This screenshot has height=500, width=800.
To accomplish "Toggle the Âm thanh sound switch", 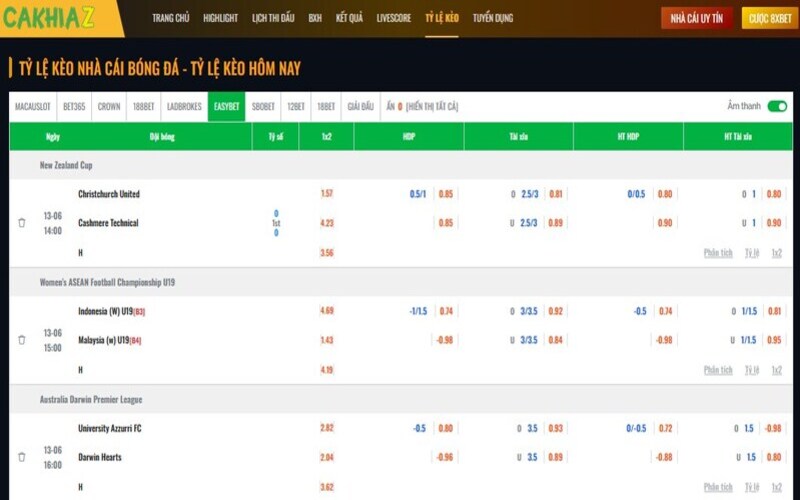I will 776,106.
